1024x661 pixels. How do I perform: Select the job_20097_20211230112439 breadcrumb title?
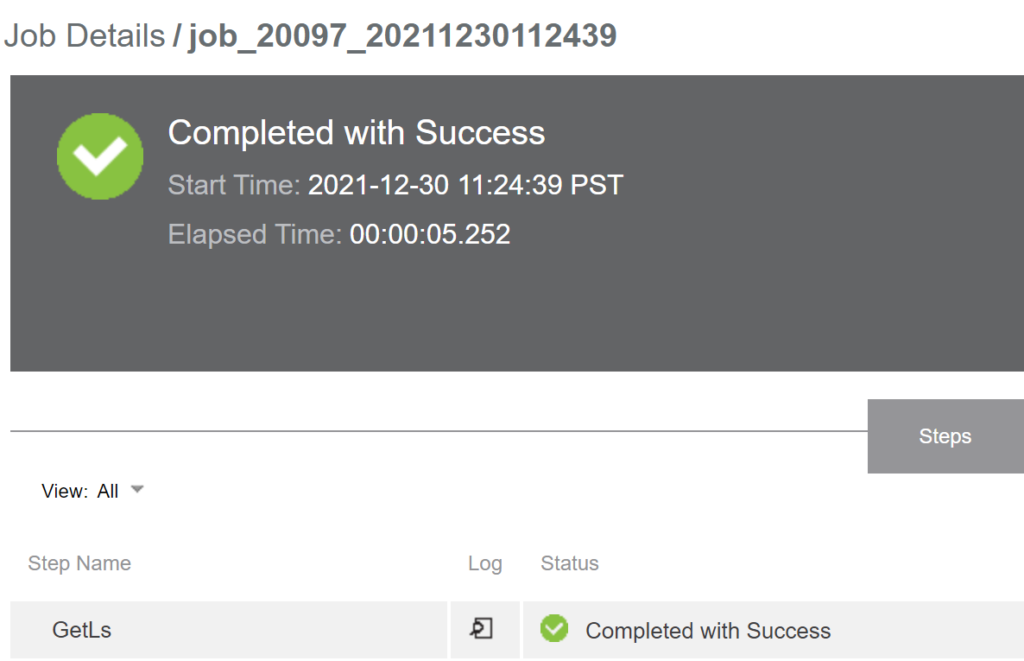point(402,36)
